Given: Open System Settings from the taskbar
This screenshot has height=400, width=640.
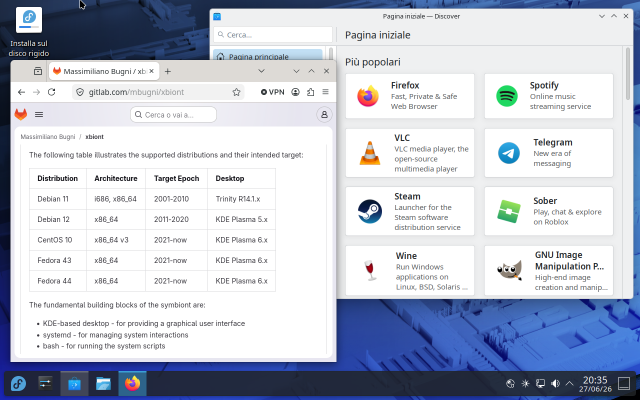Looking at the screenshot, I should coord(45,384).
